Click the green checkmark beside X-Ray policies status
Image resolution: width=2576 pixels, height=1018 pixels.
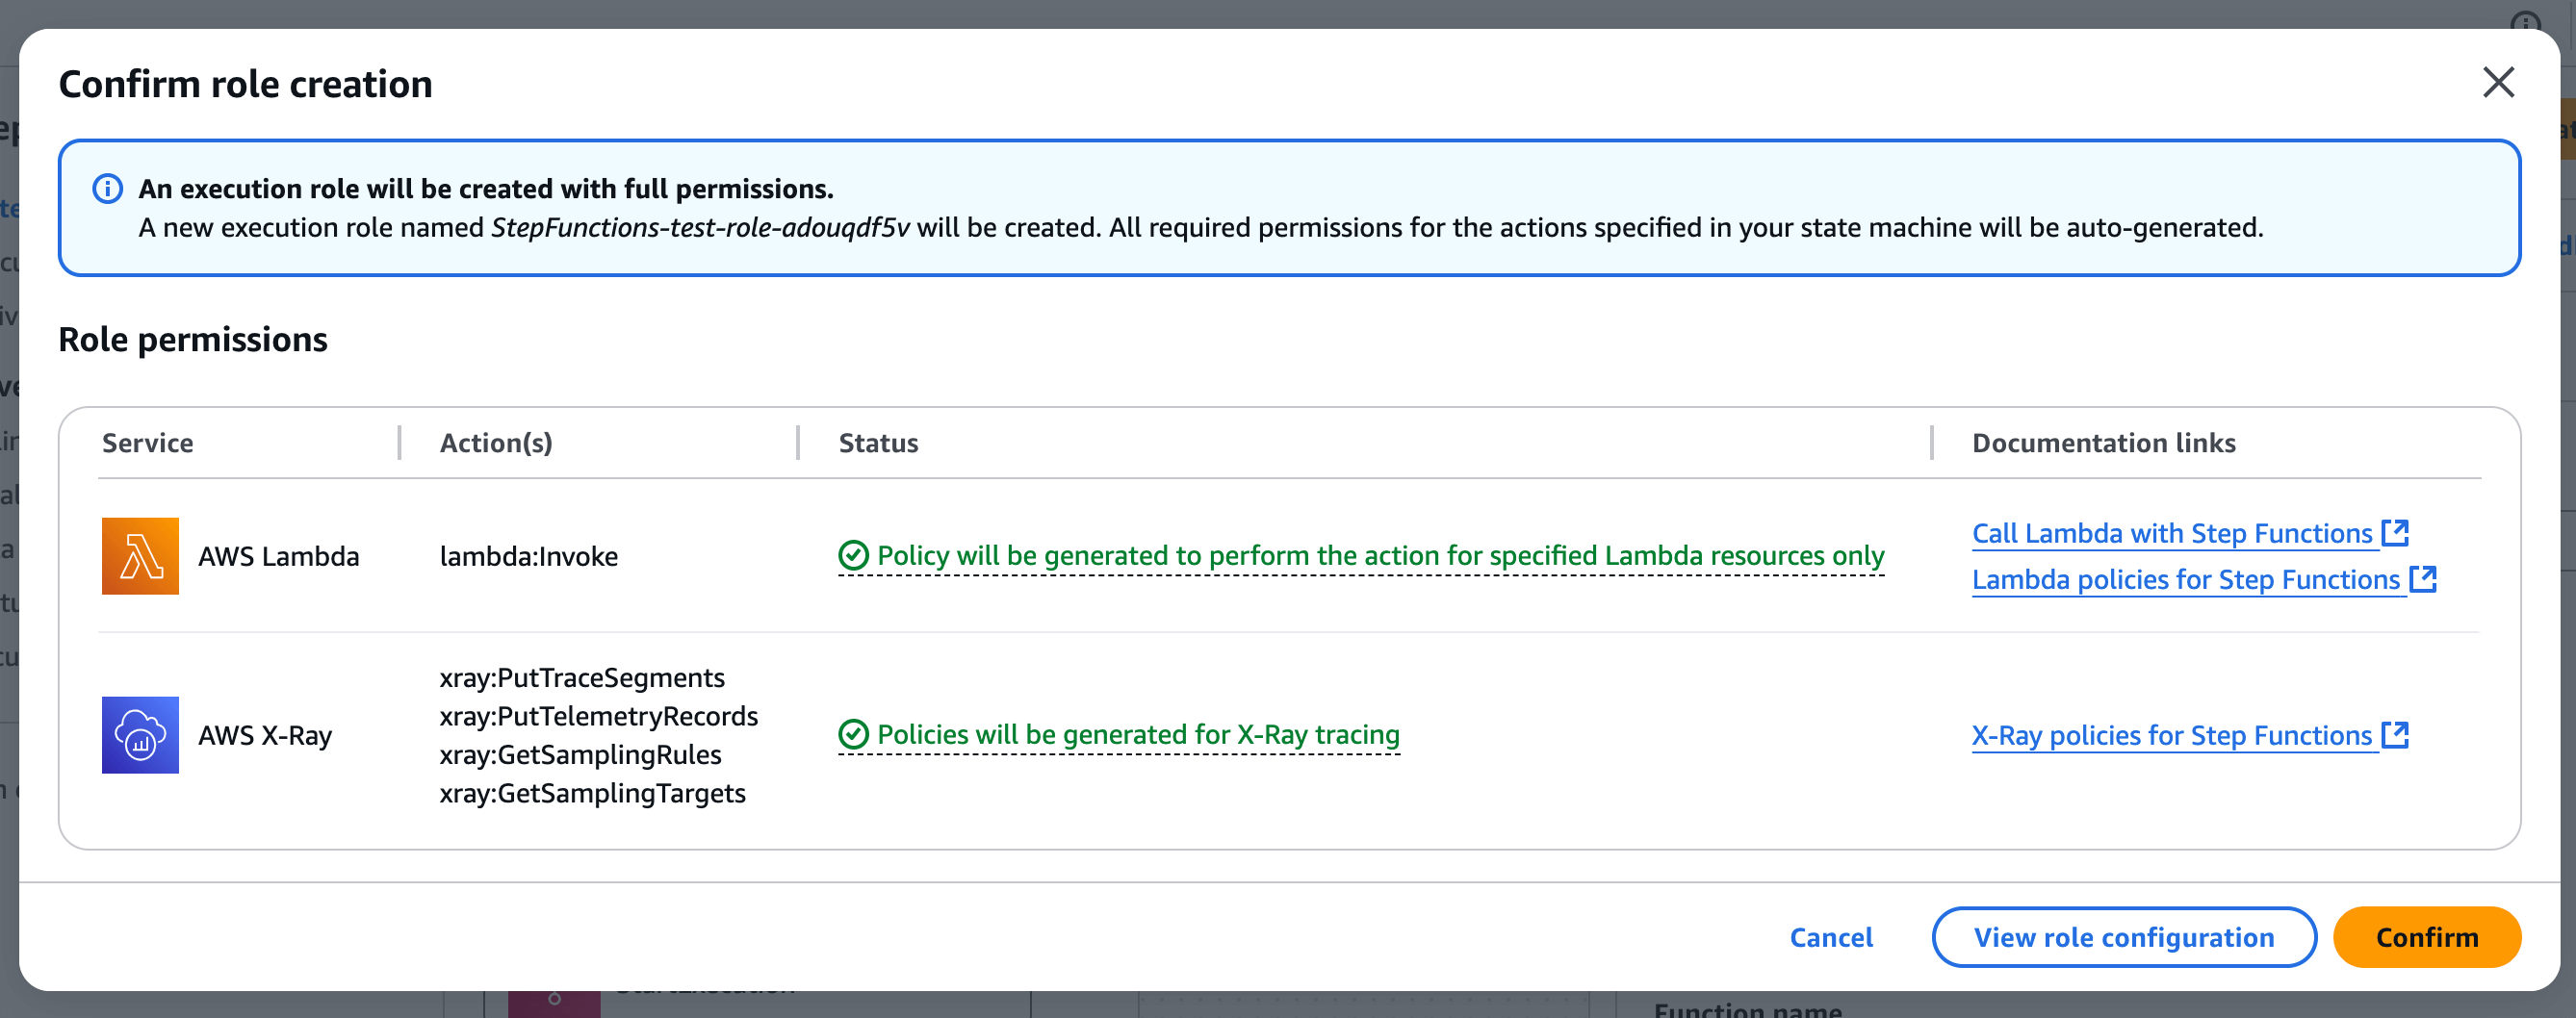[x=853, y=734]
